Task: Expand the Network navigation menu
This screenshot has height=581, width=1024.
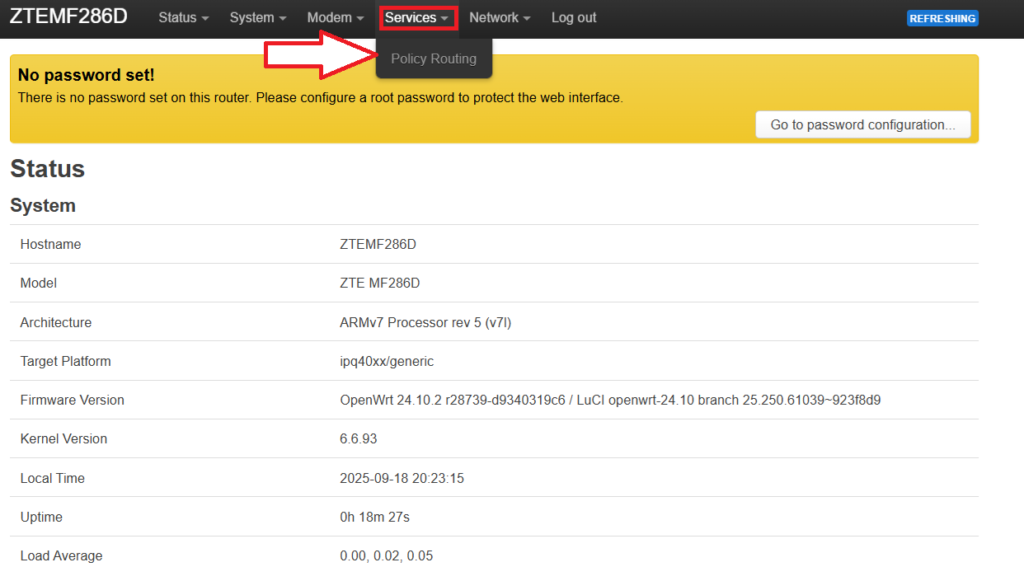Action: 499,18
